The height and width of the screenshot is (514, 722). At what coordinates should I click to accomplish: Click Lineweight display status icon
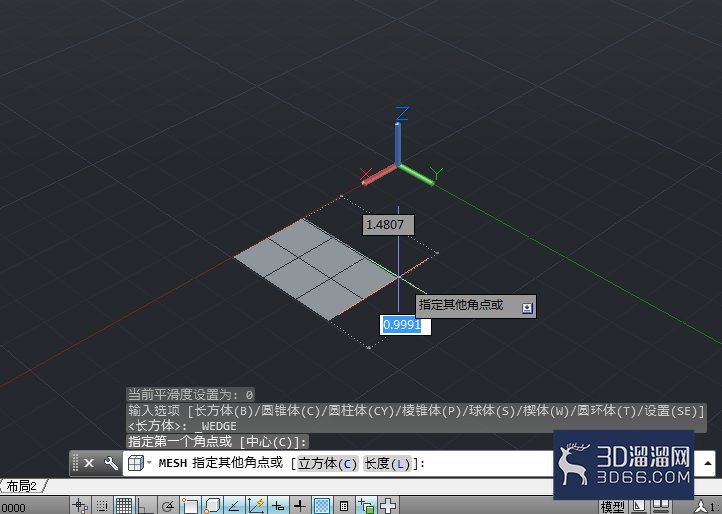pyautogui.click(x=300, y=506)
